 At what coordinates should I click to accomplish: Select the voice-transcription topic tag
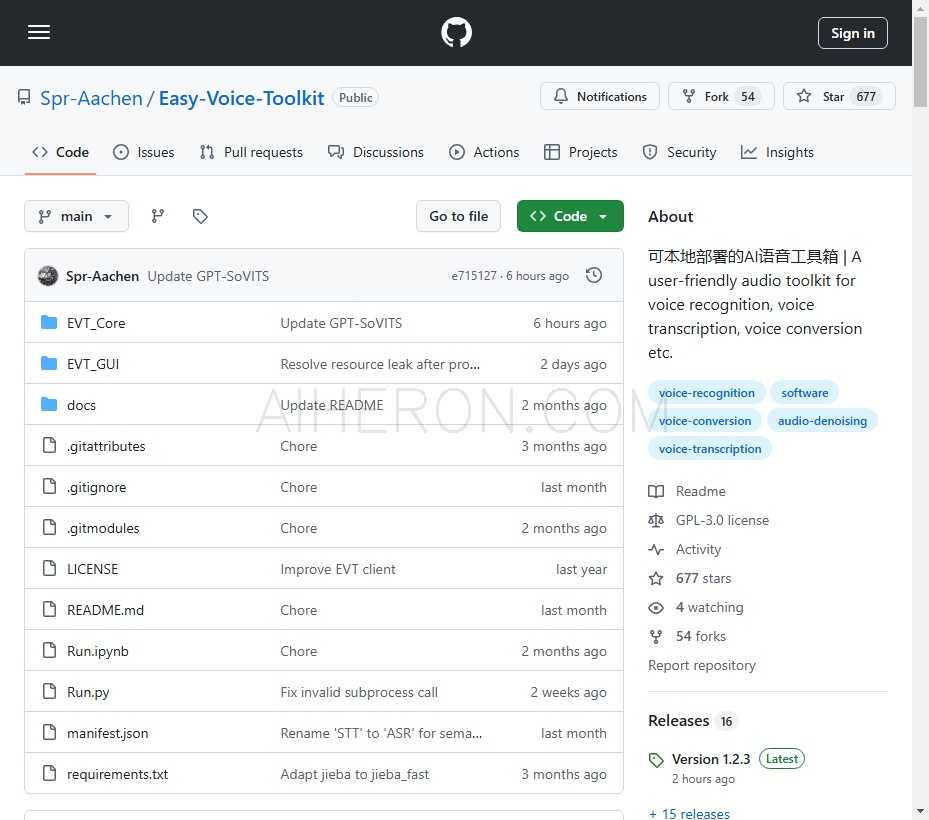click(x=710, y=449)
